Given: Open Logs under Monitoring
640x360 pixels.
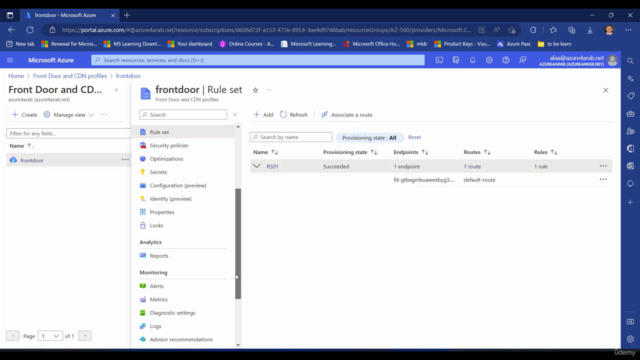Looking at the screenshot, I should coord(155,326).
